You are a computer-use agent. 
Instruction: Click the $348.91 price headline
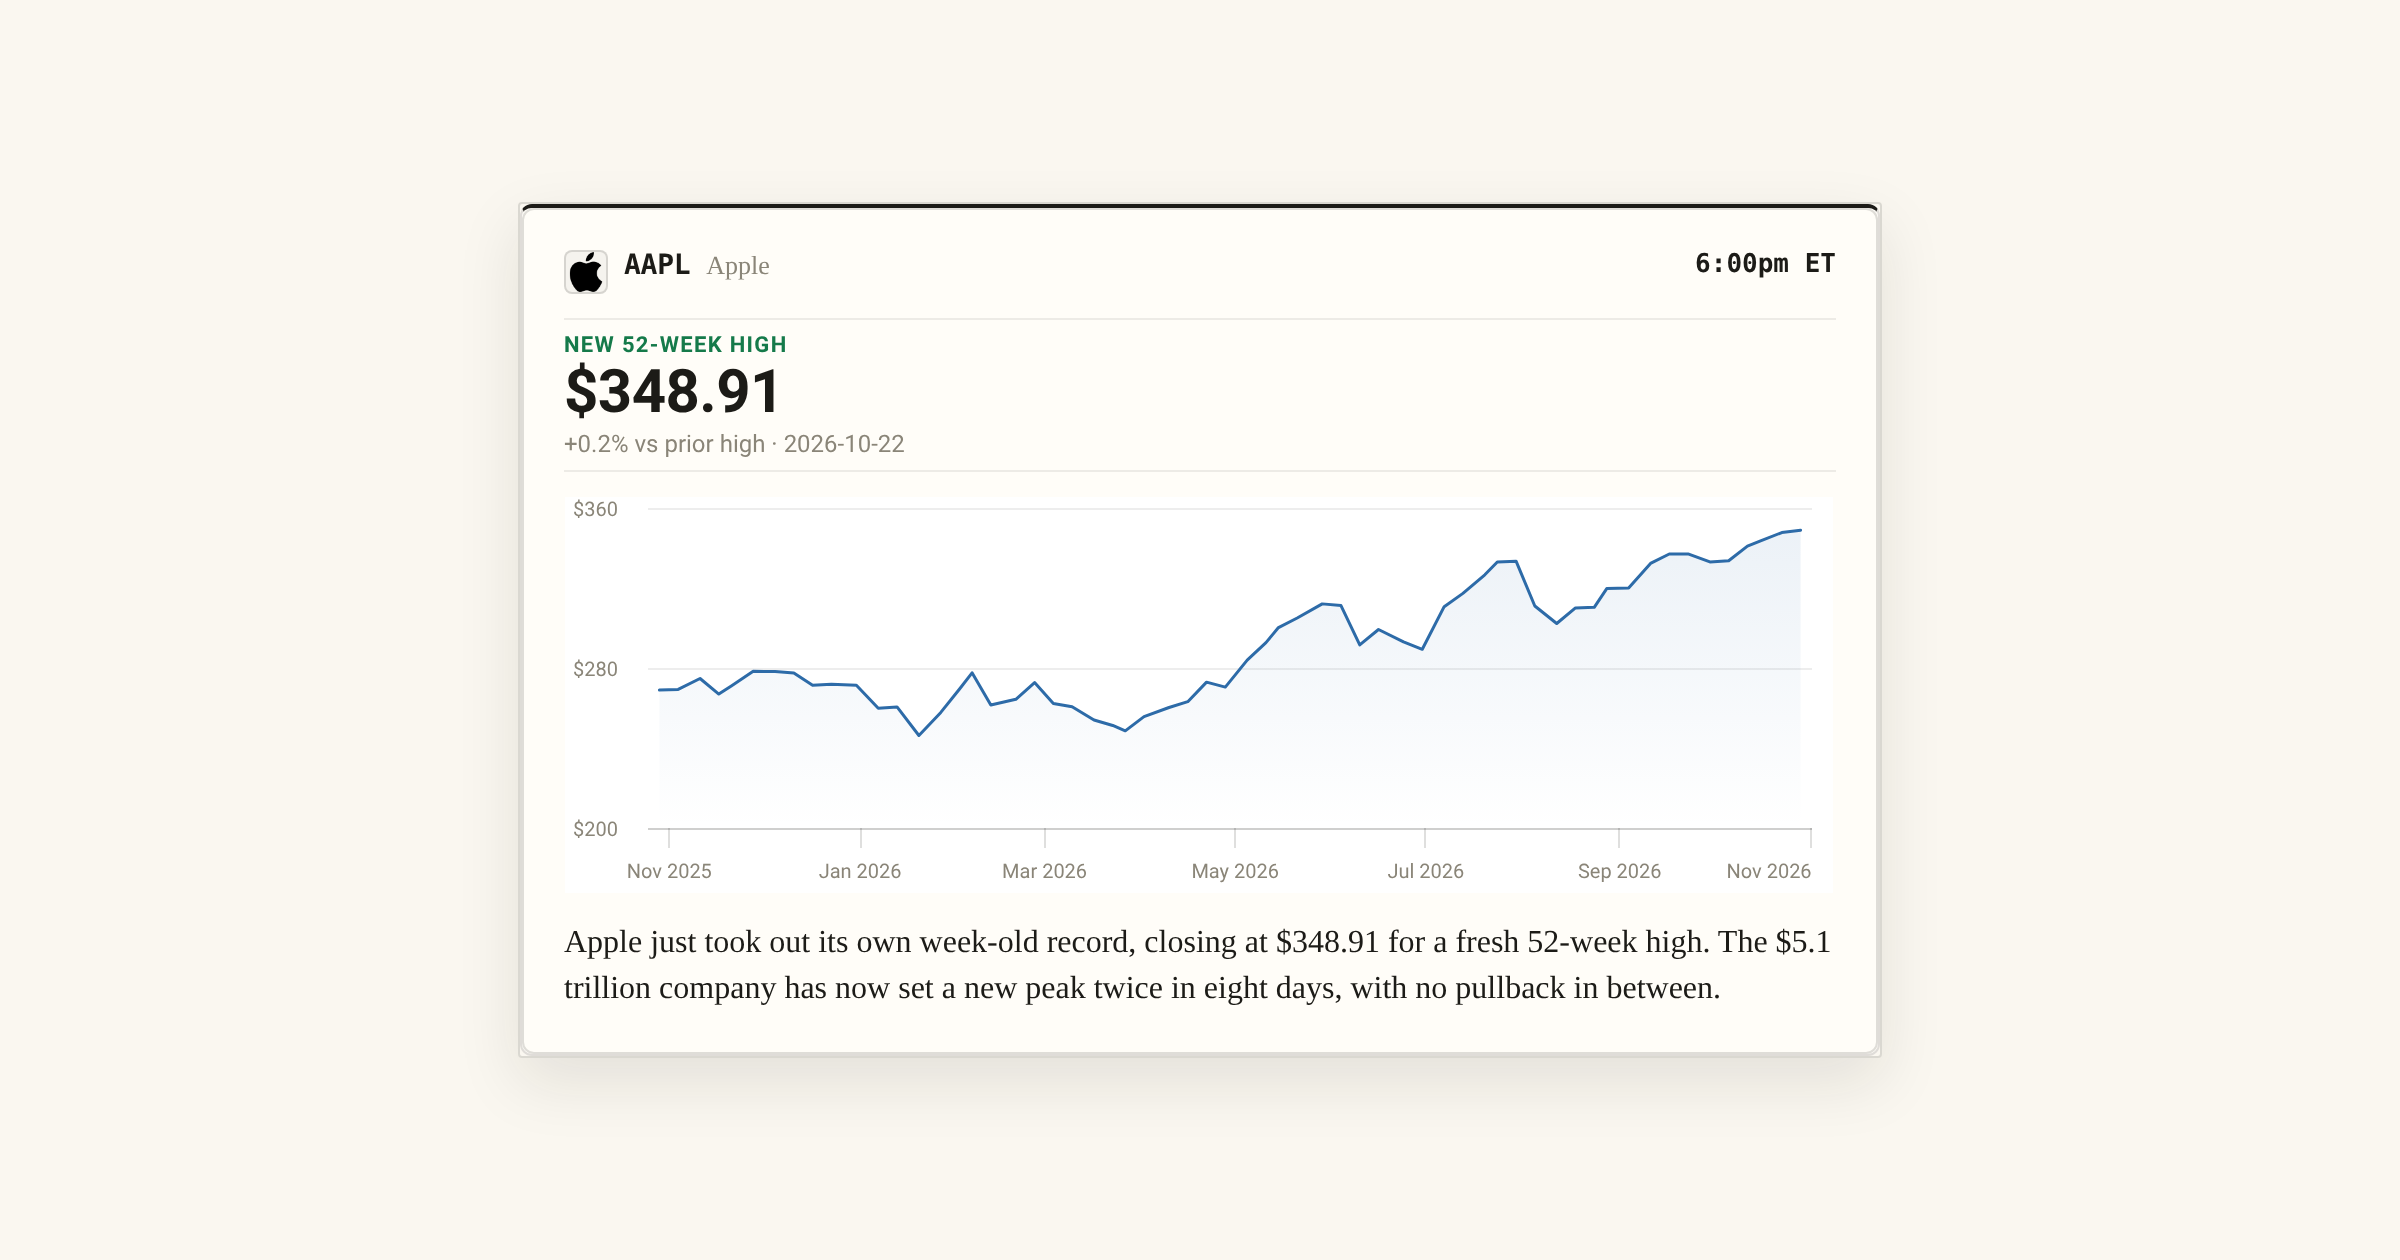click(x=672, y=391)
